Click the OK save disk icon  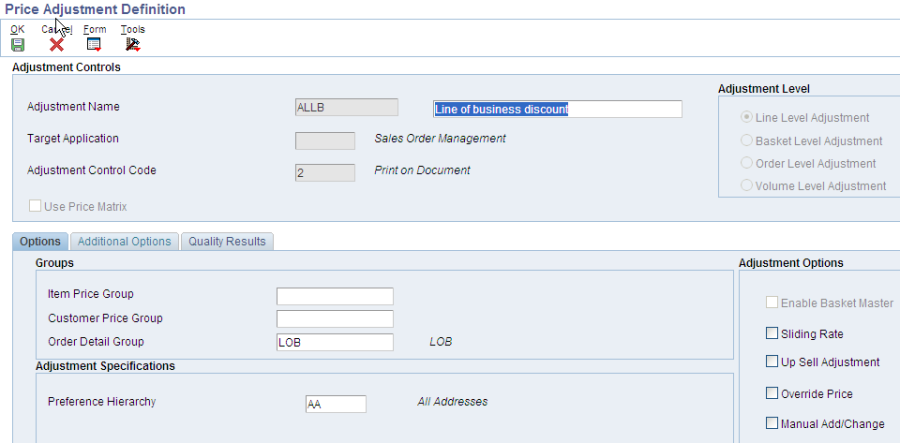pyautogui.click(x=18, y=45)
